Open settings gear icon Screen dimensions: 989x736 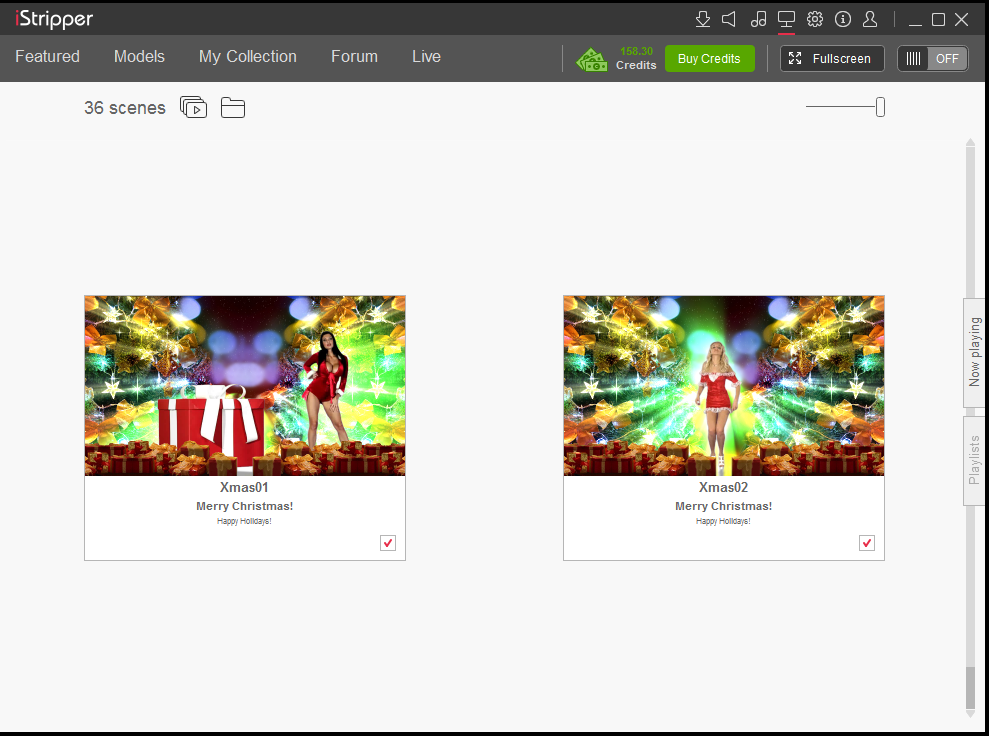[x=815, y=20]
